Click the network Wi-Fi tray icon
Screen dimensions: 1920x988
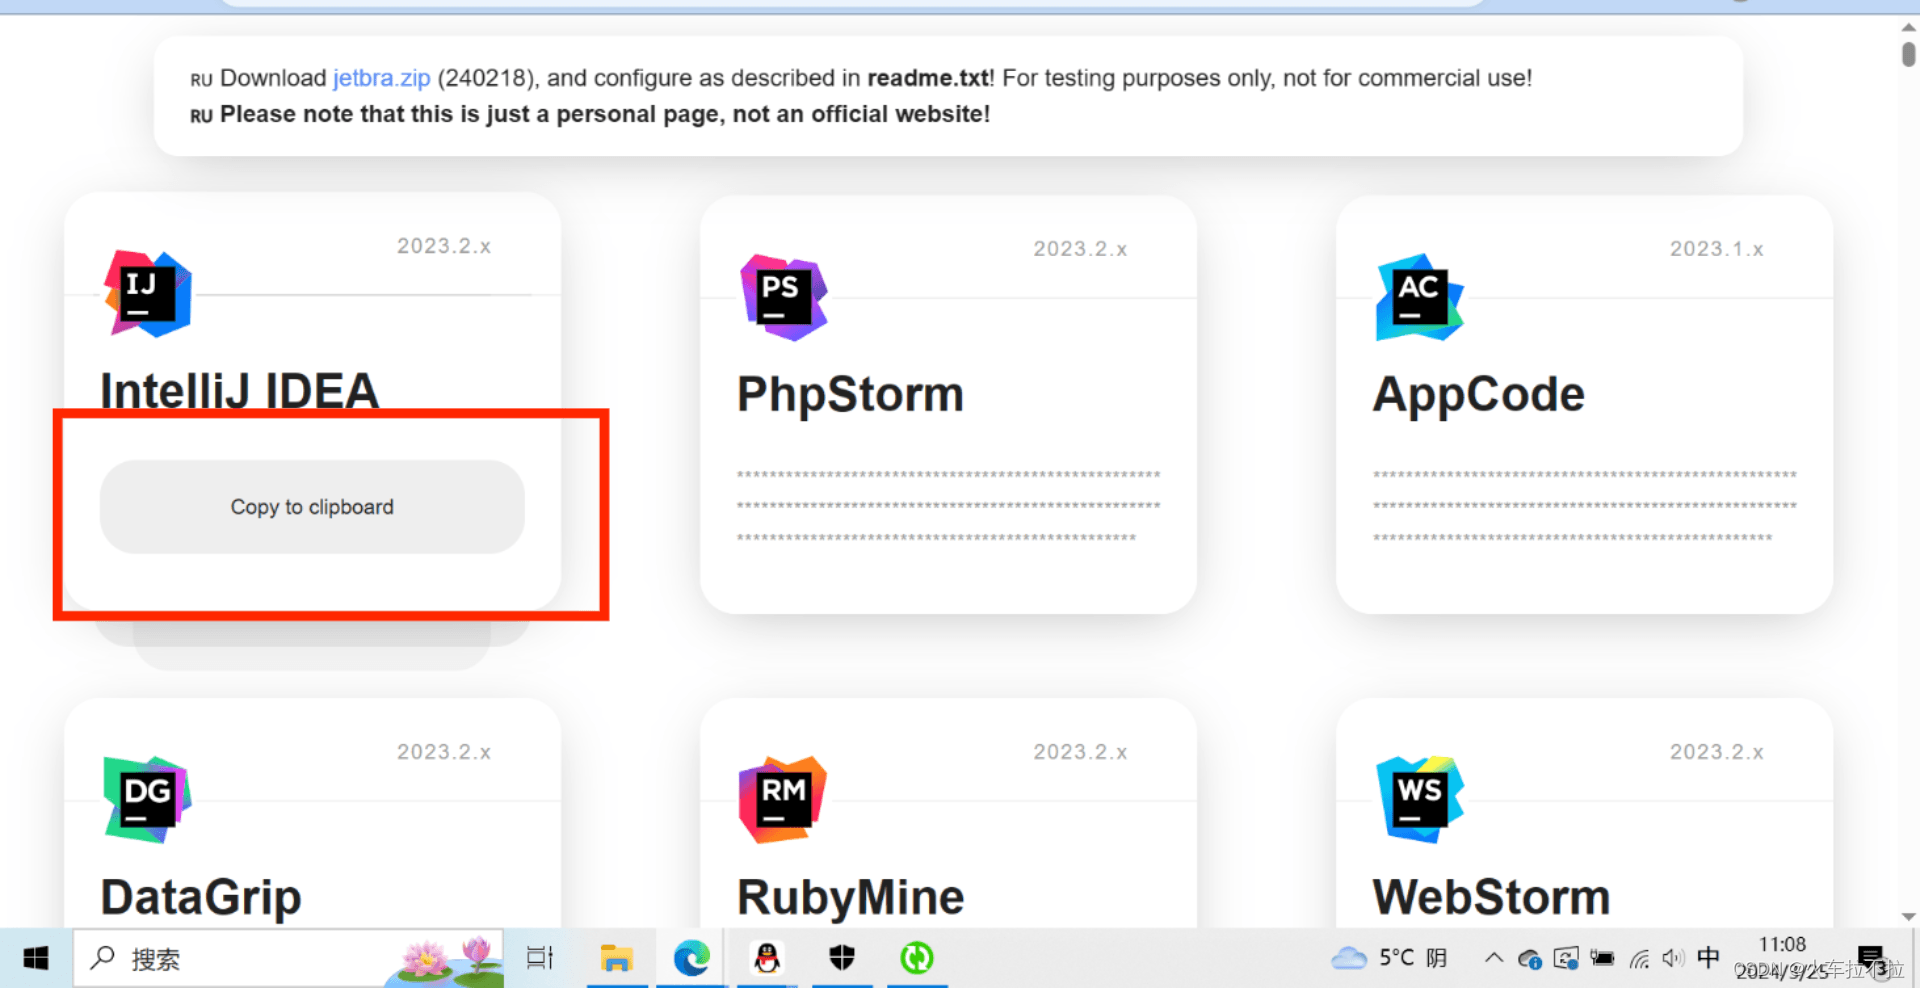point(1639,959)
